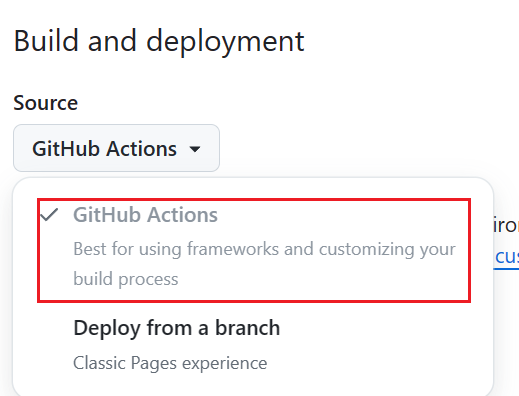This screenshot has height=396, width=519.
Task: Open the GitHub Actions source dropdown
Action: click(x=116, y=148)
